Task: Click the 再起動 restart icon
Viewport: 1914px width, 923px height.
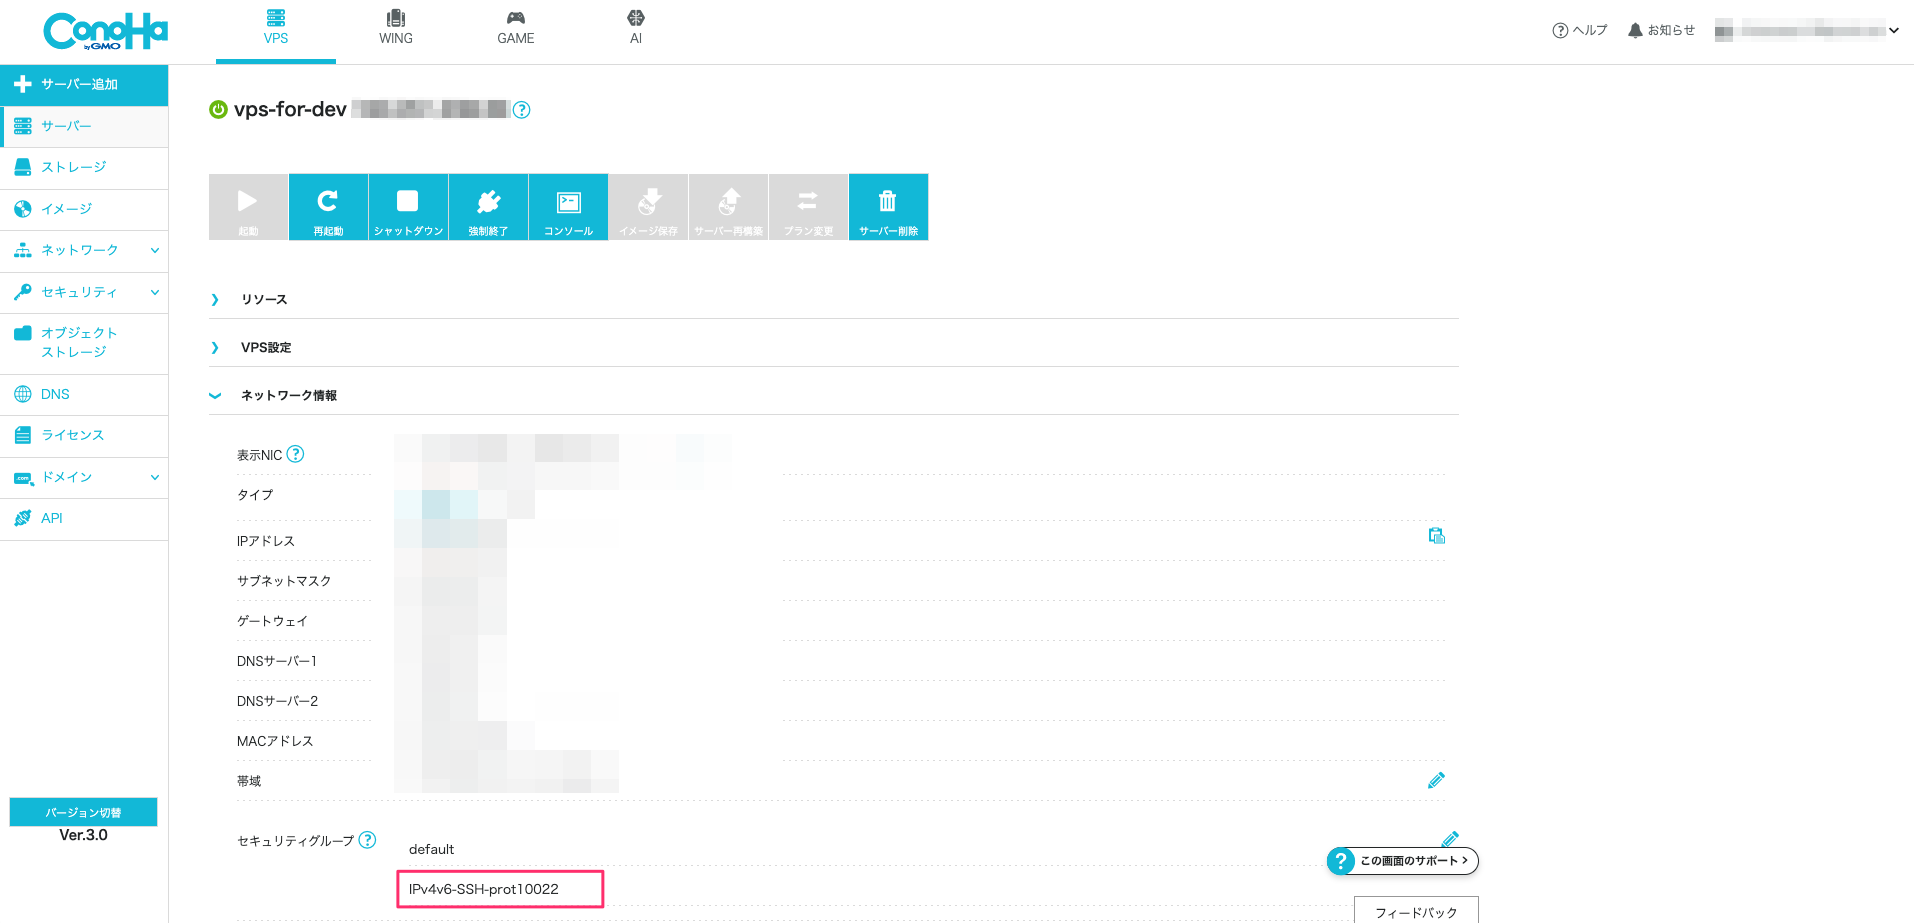Action: [x=328, y=207]
